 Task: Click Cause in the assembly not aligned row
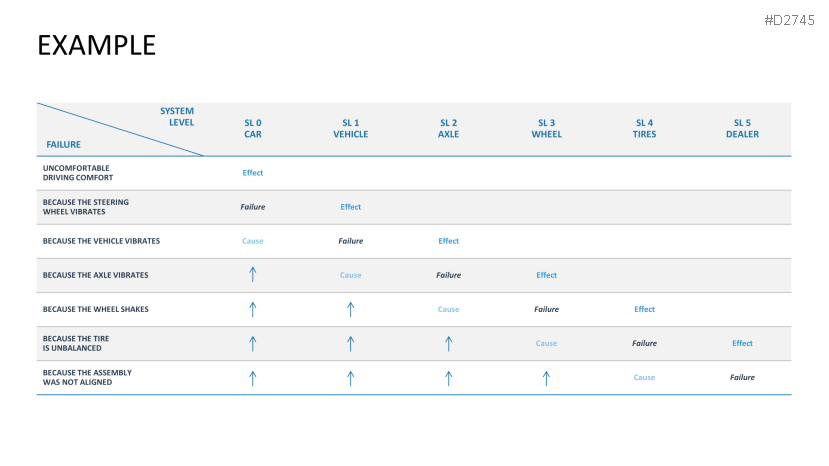[x=644, y=378]
